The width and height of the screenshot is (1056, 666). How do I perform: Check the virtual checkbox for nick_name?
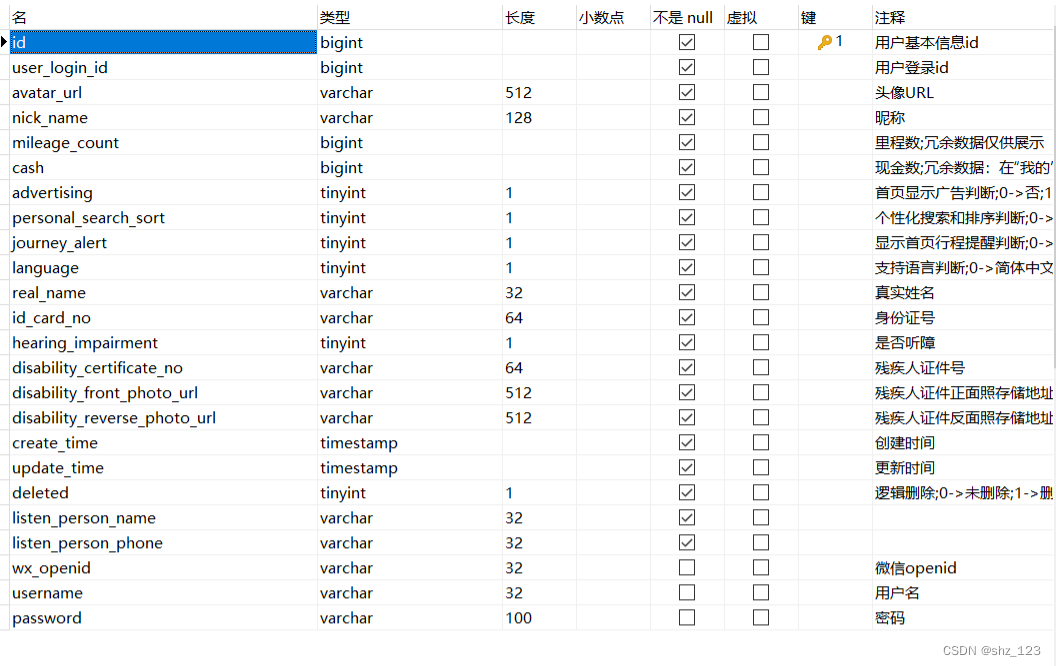[x=761, y=117]
